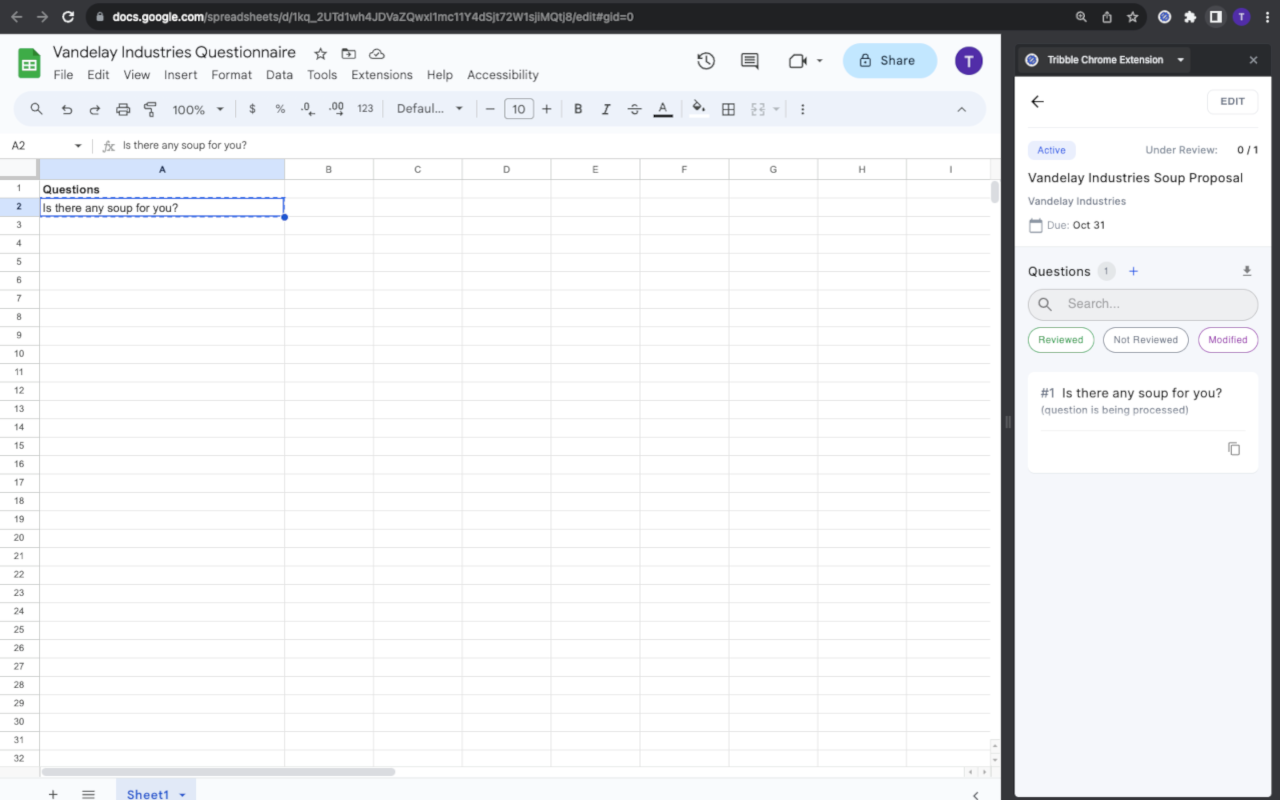Open text color picker

[x=662, y=109]
